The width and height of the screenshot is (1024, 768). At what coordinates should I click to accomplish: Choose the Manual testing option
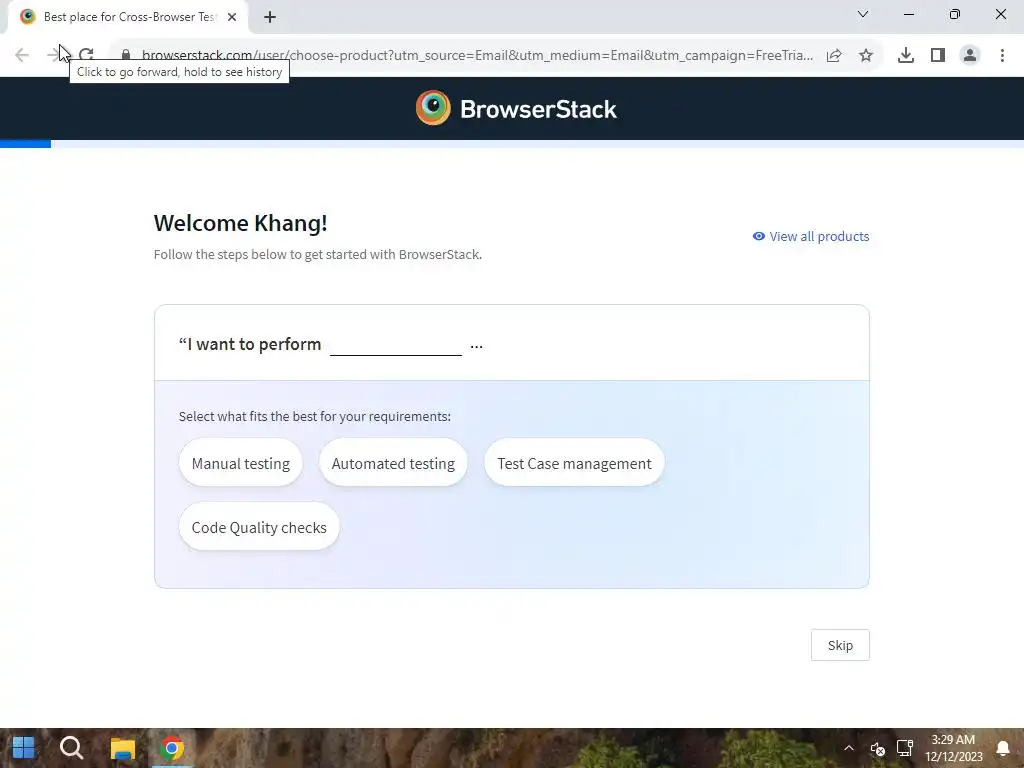[240, 463]
